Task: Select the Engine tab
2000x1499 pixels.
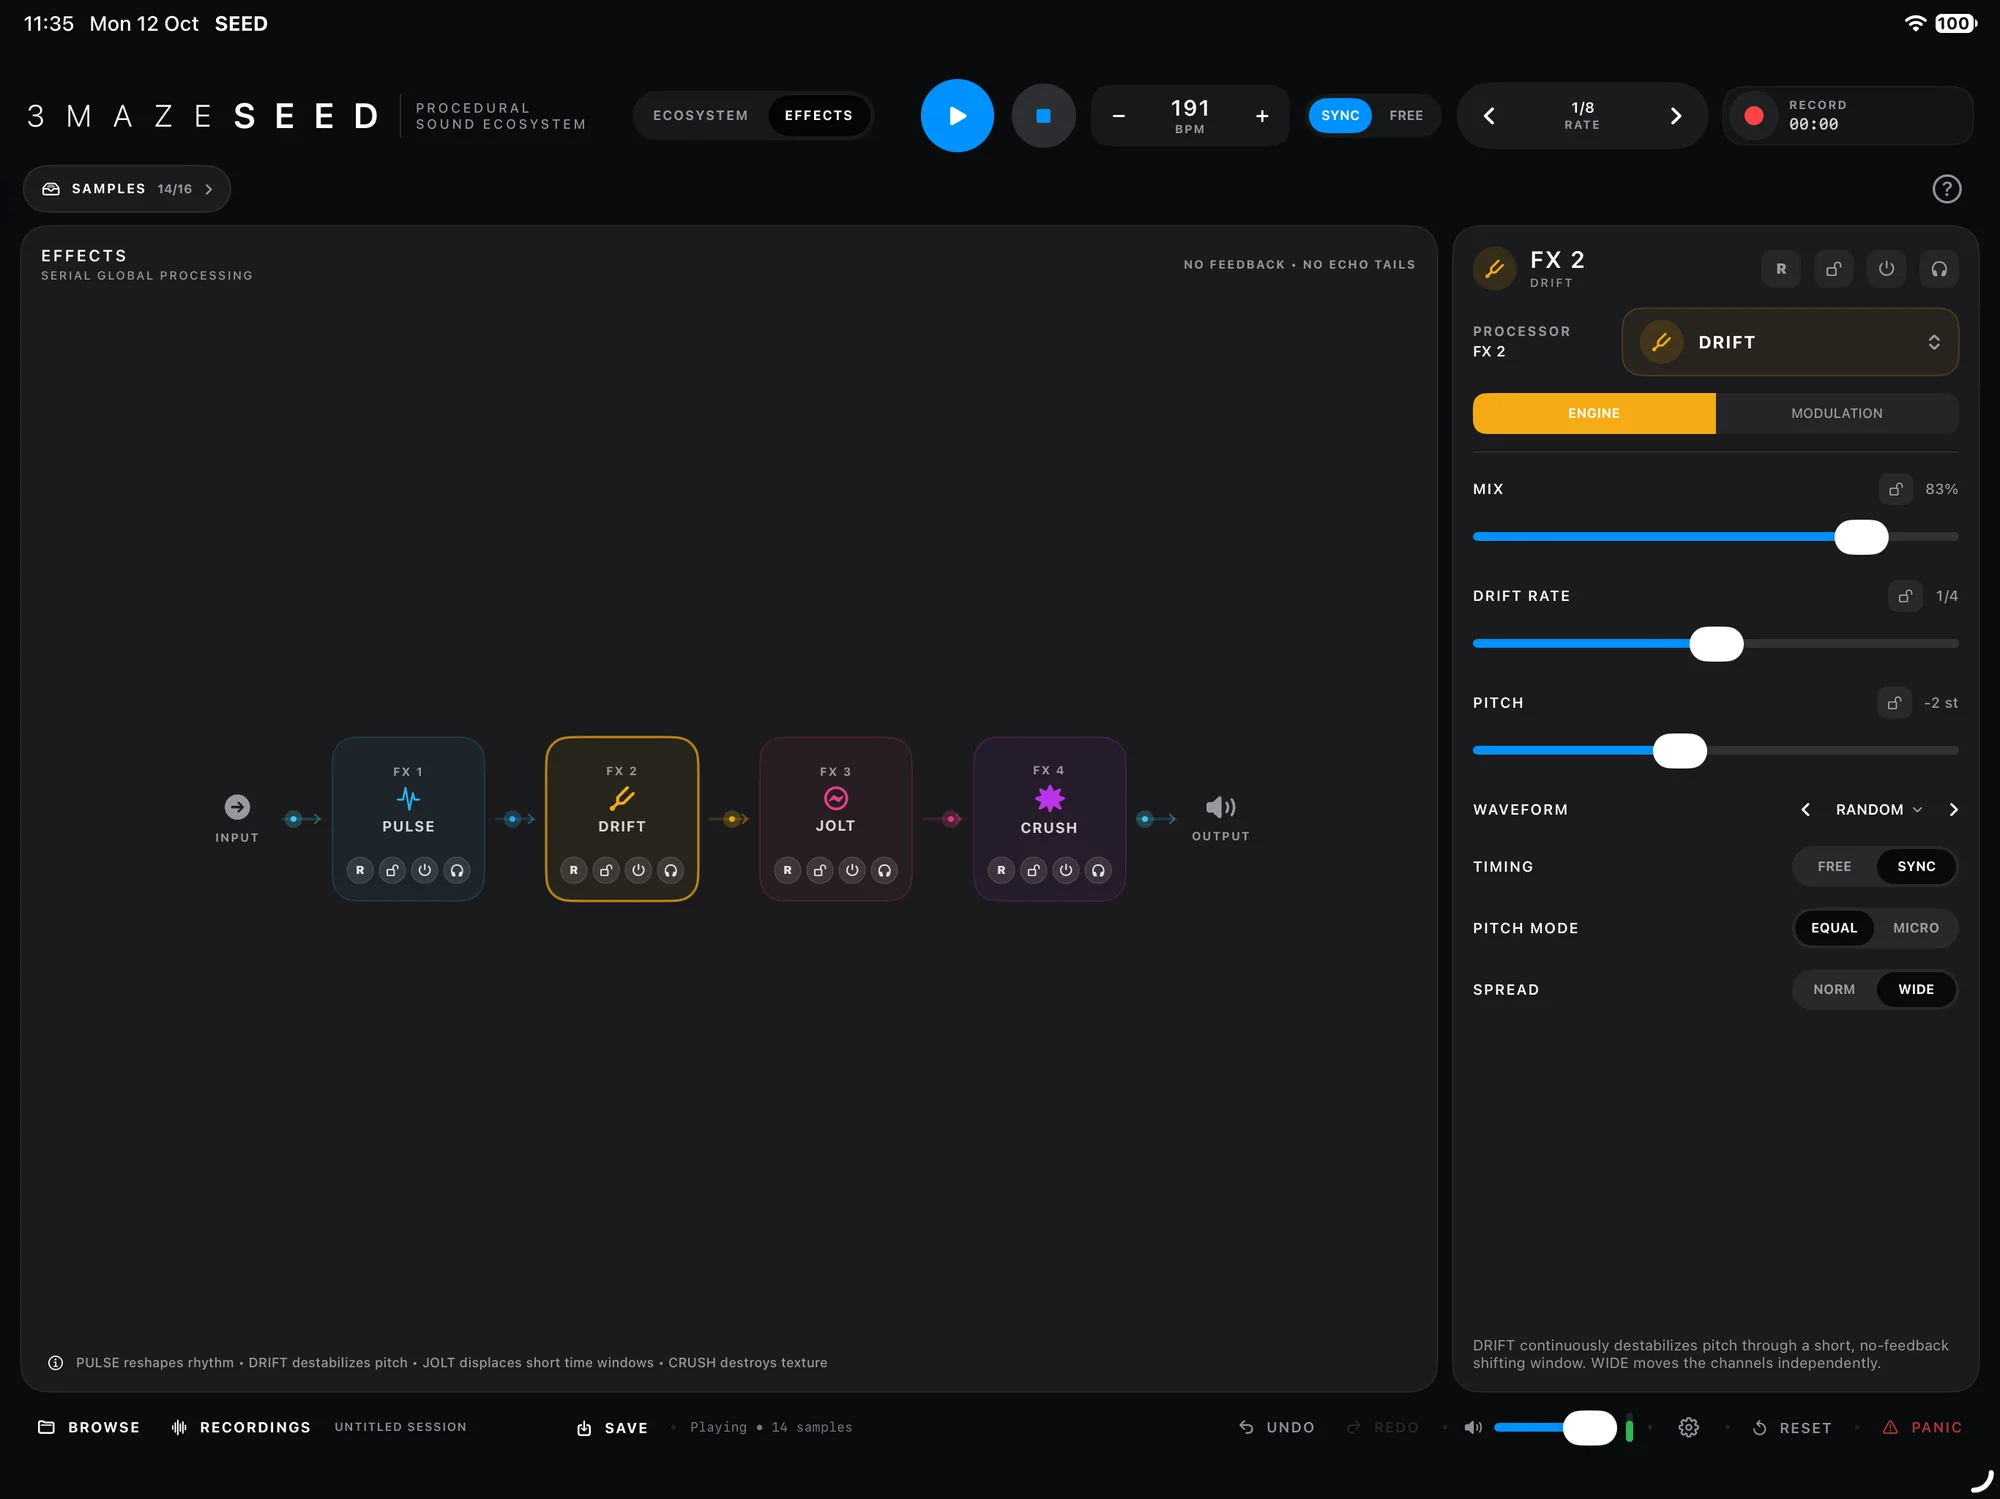Action: tap(1594, 414)
